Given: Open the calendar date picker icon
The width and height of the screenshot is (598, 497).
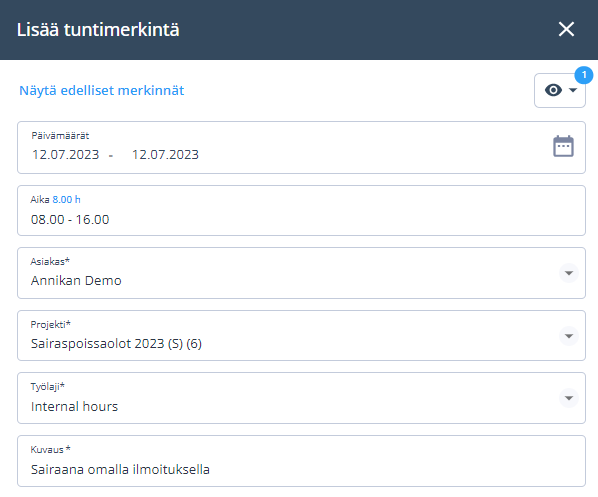Looking at the screenshot, I should [563, 146].
